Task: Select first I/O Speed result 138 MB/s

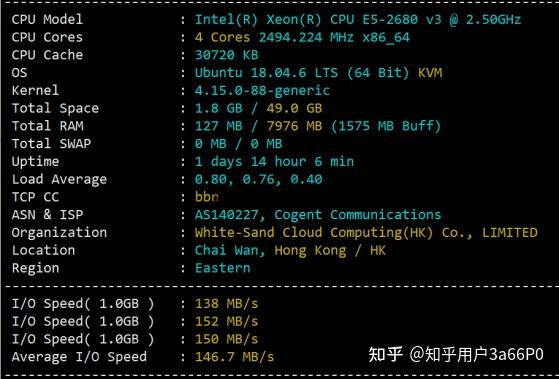Action: (226, 303)
